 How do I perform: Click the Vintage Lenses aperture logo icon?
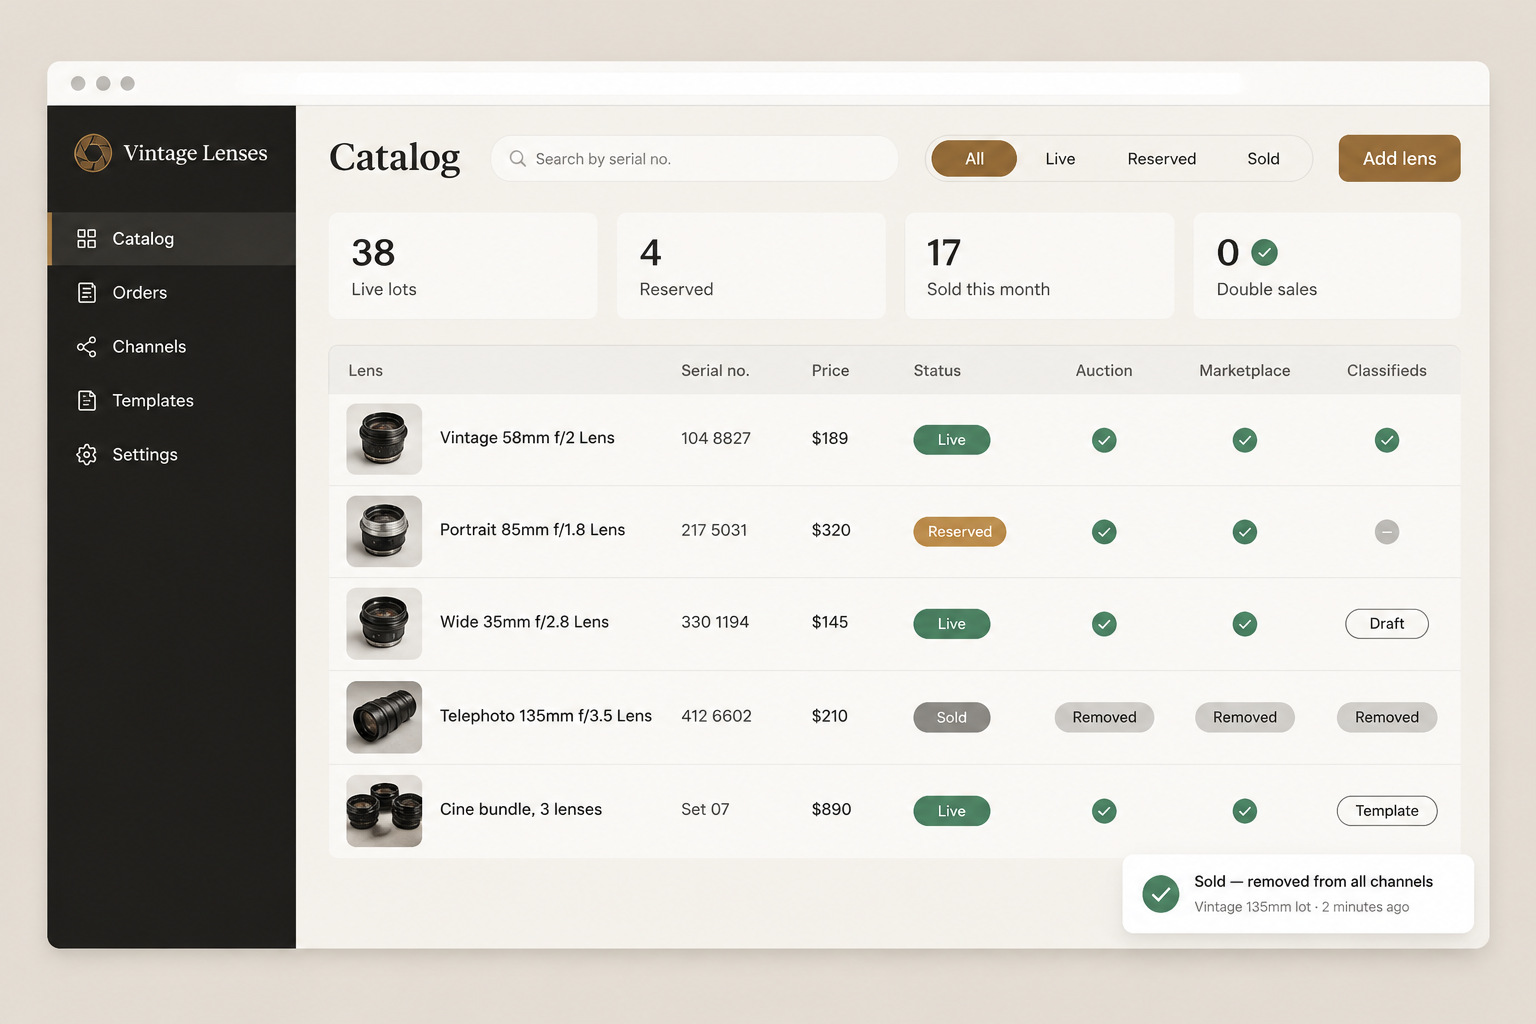(x=93, y=153)
